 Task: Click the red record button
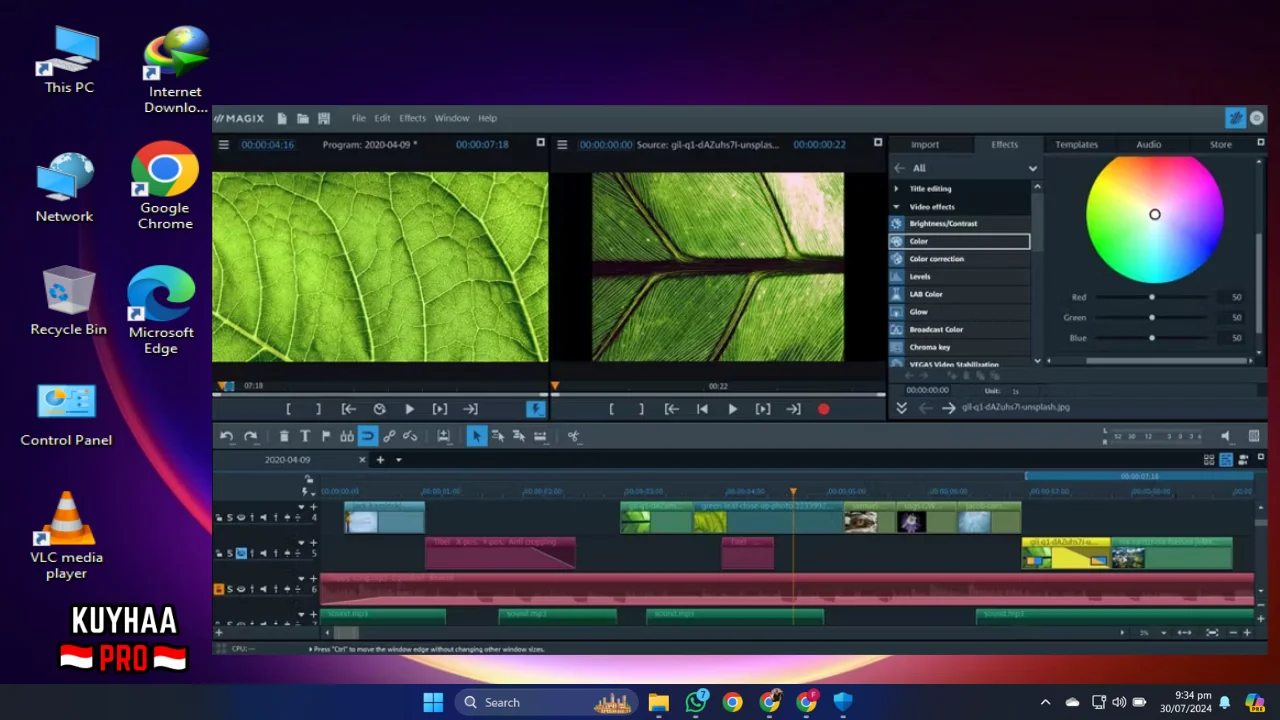[x=824, y=409]
